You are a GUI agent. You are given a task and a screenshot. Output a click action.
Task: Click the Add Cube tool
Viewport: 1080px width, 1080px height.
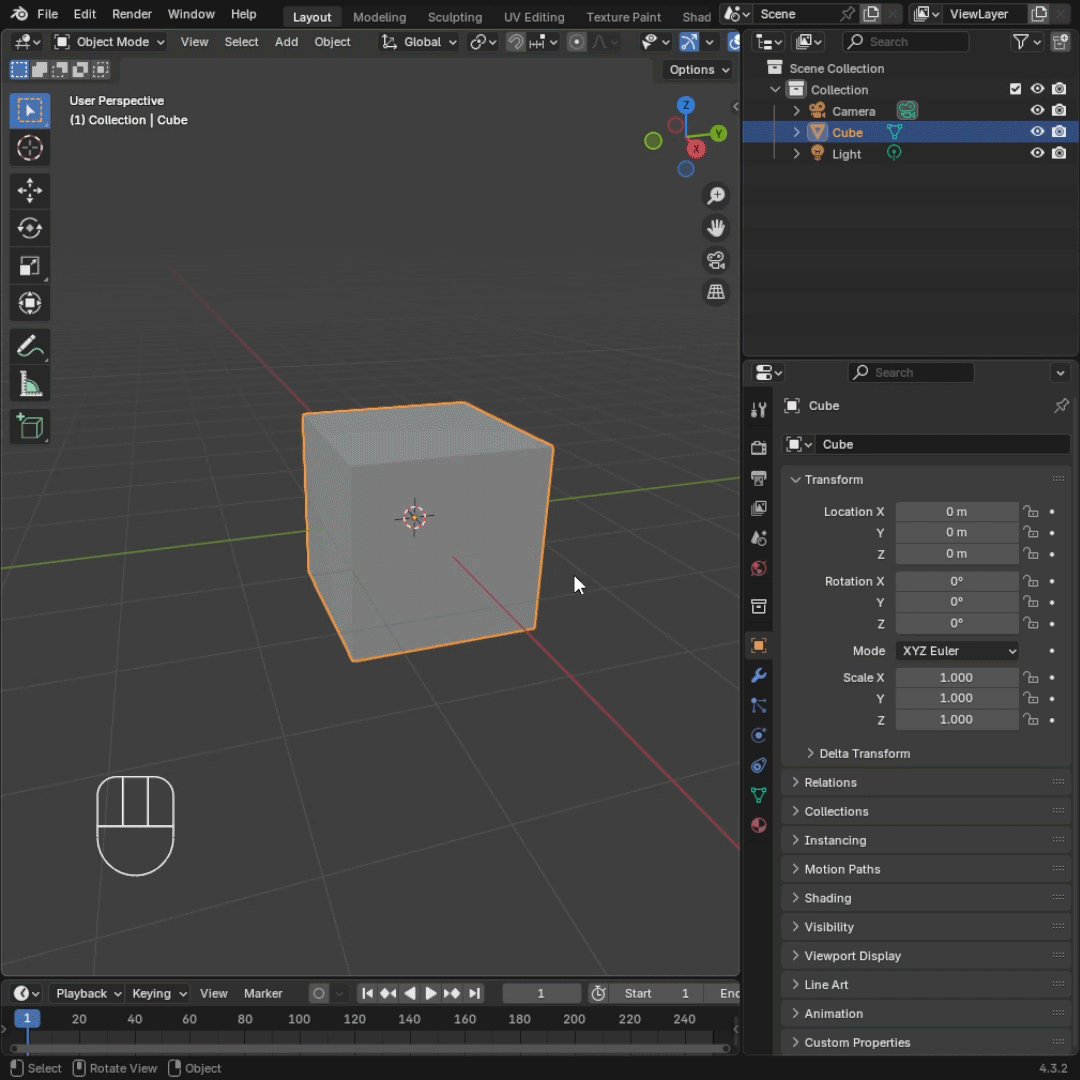pos(30,427)
